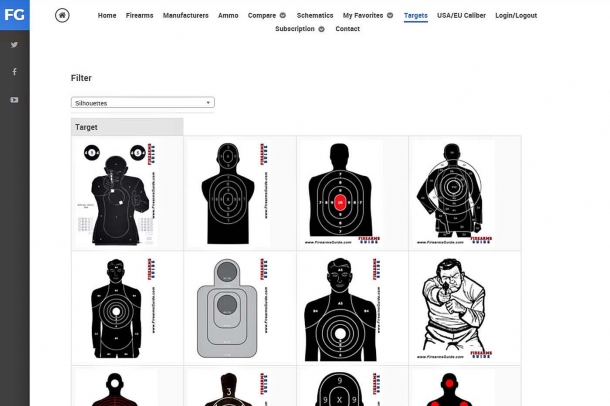Open the full-body silhouette with white bullseye

pyautogui.click(x=116, y=308)
